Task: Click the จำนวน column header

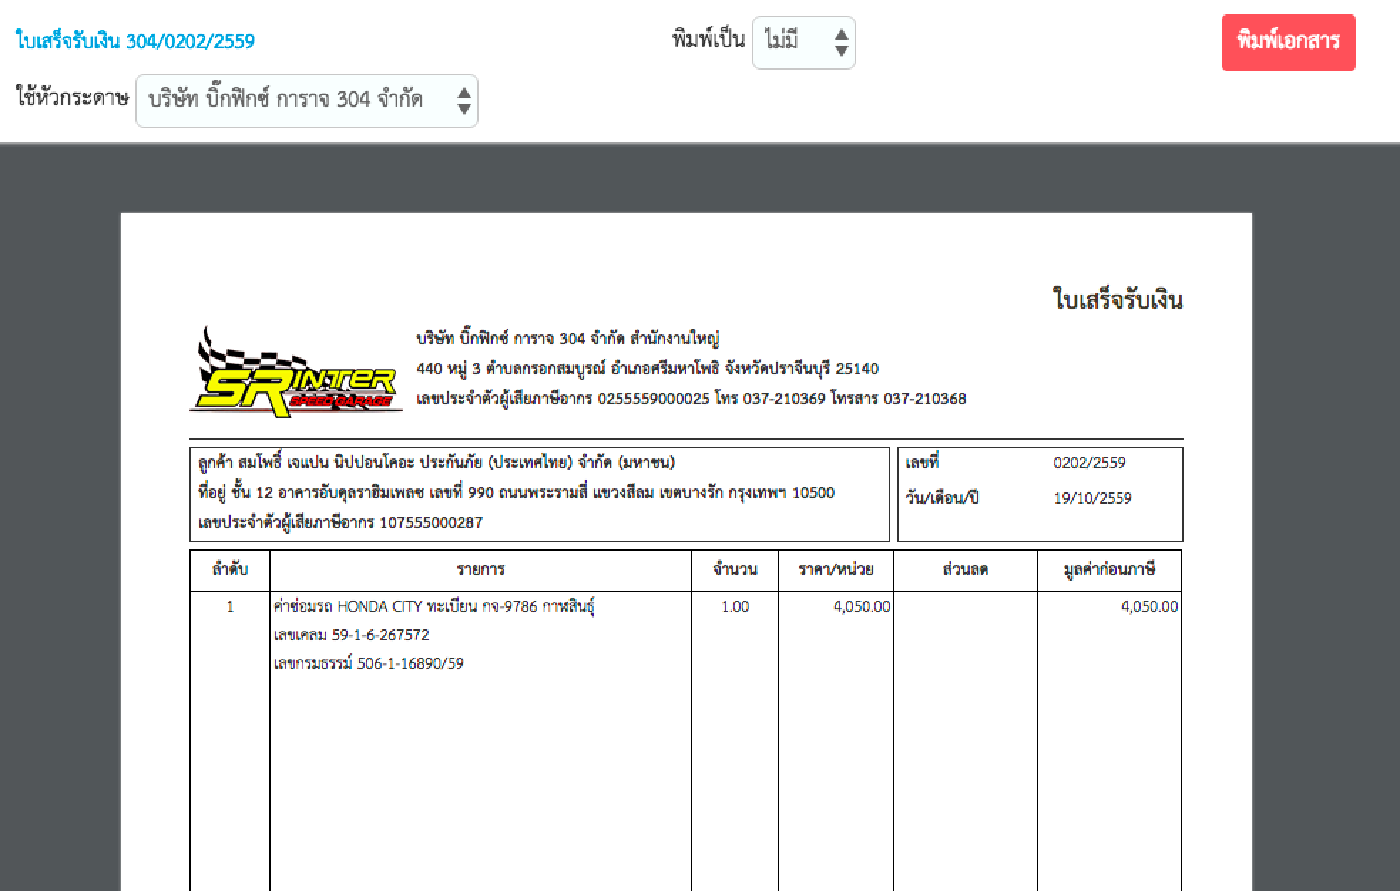Action: [735, 569]
